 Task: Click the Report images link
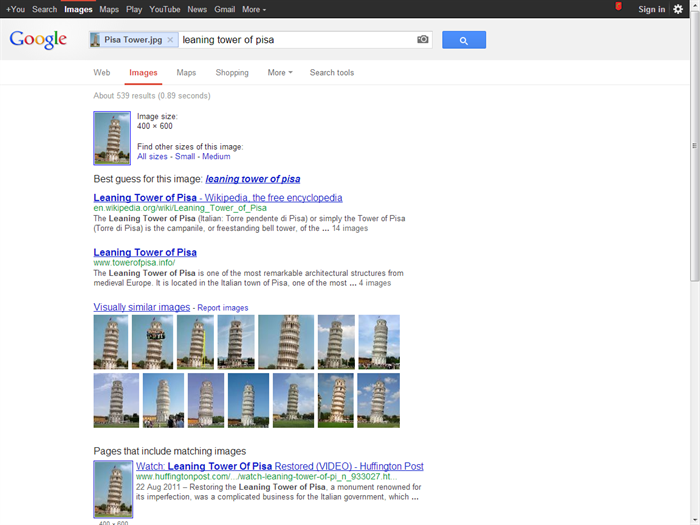pos(223,308)
